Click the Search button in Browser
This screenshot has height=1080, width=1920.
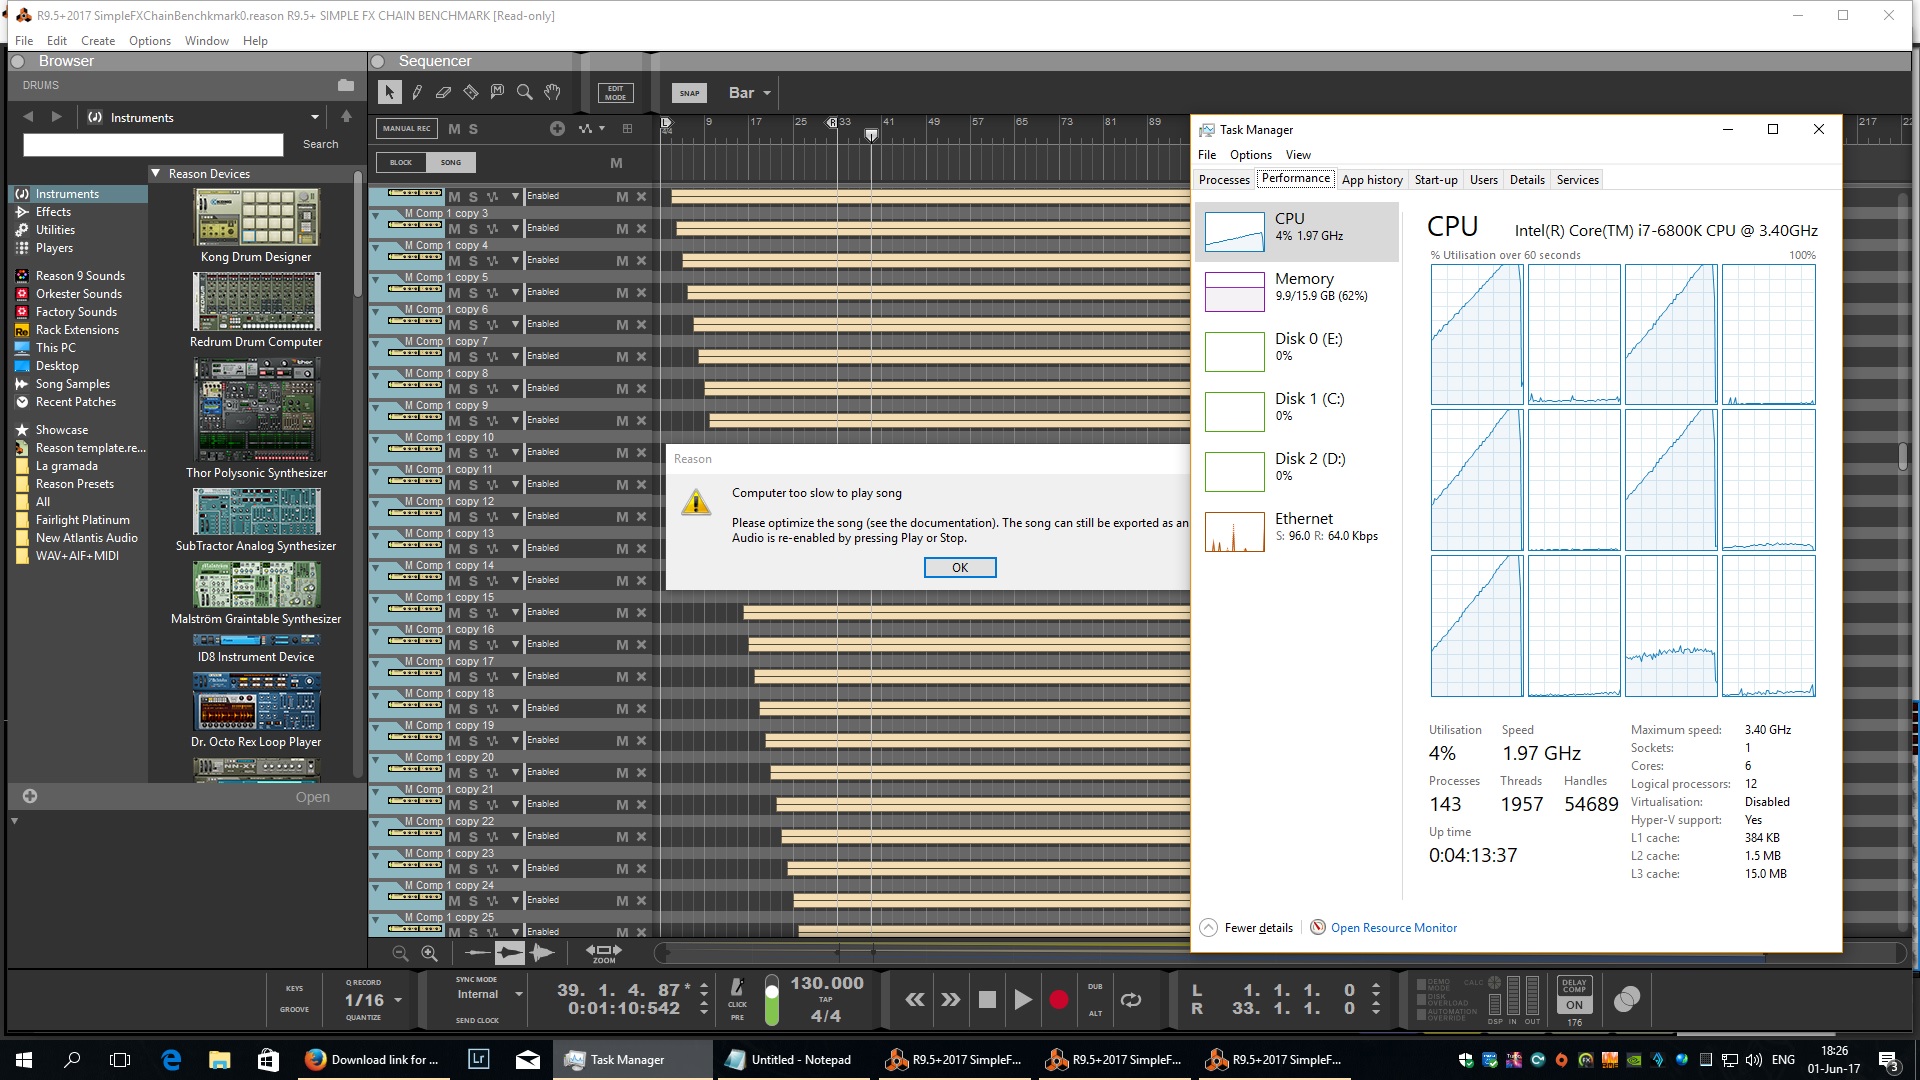click(x=320, y=145)
